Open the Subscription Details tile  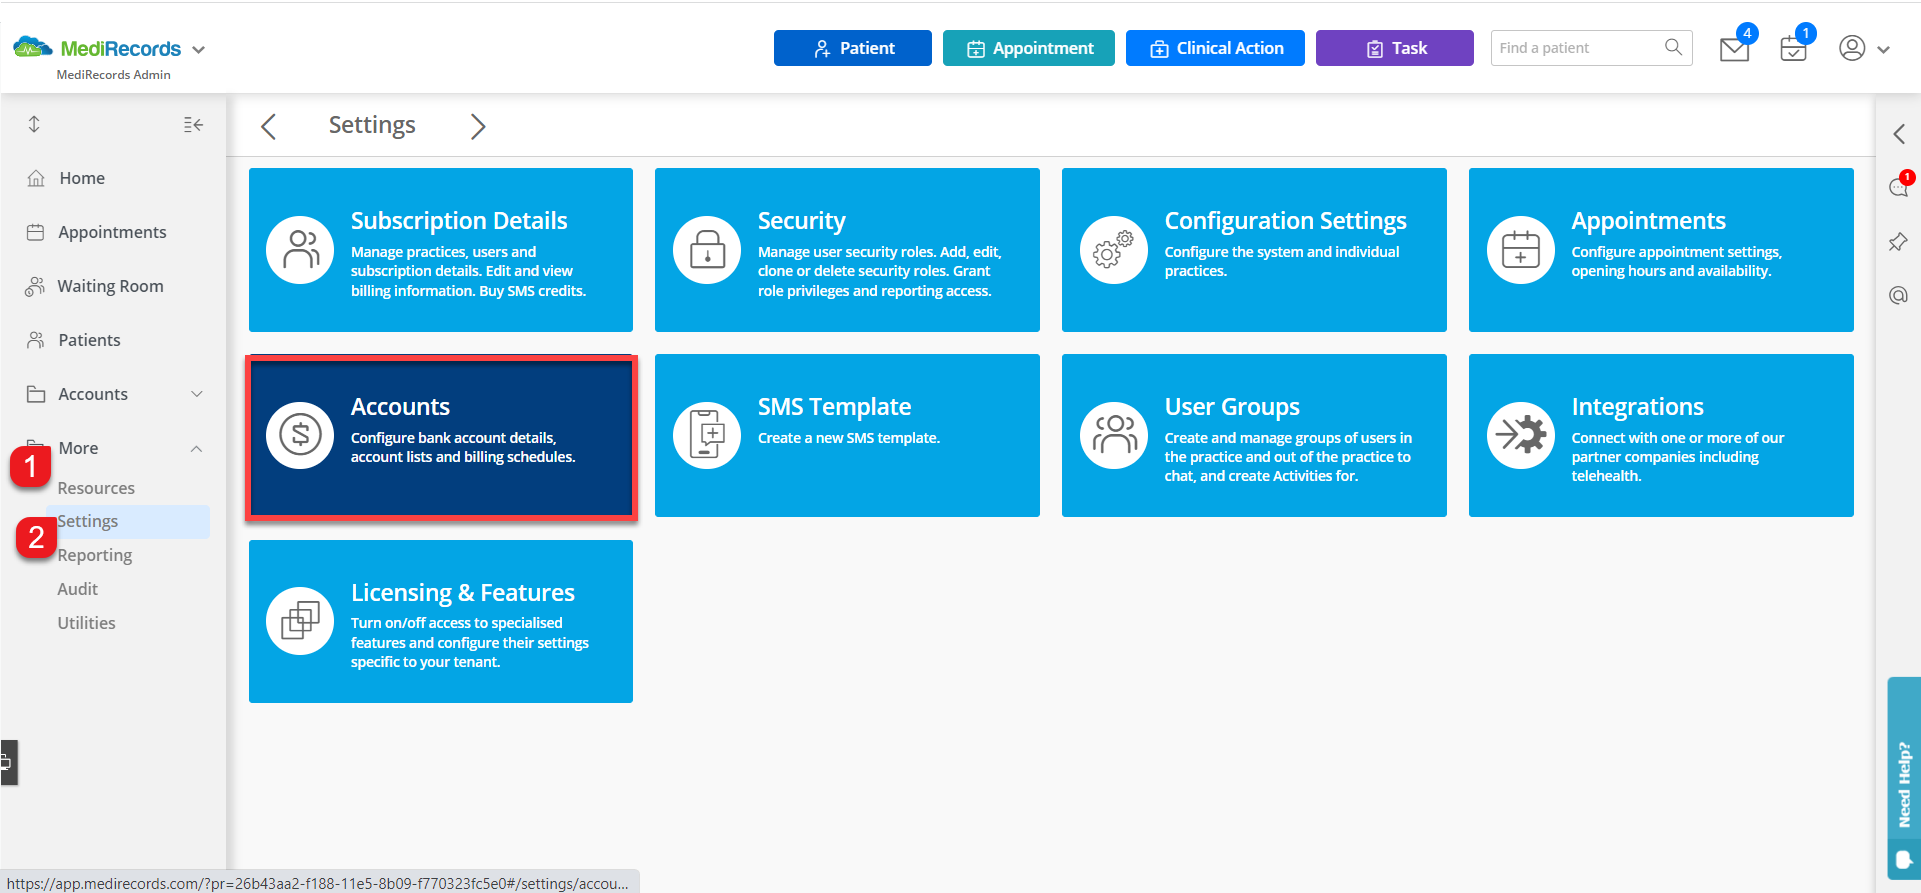pos(441,250)
